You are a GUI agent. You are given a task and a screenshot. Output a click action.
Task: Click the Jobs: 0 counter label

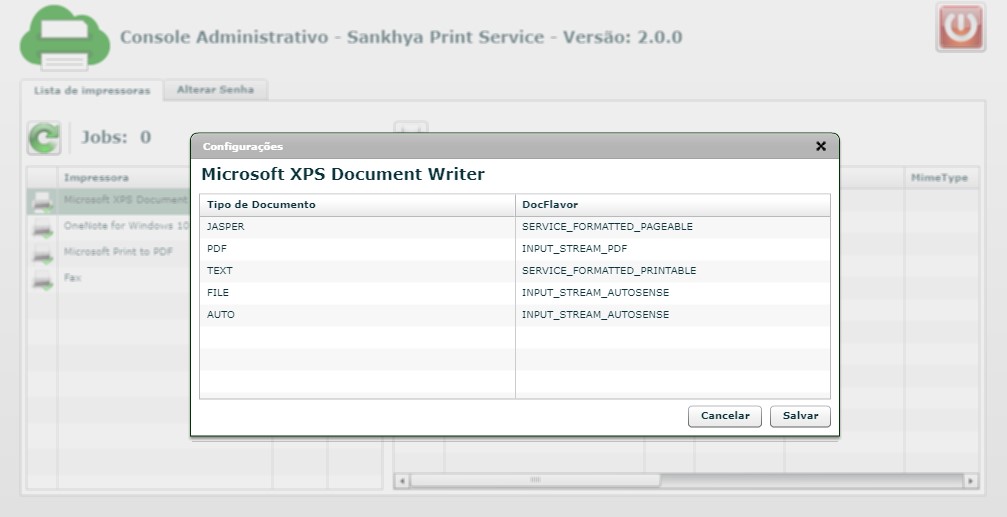(116, 137)
